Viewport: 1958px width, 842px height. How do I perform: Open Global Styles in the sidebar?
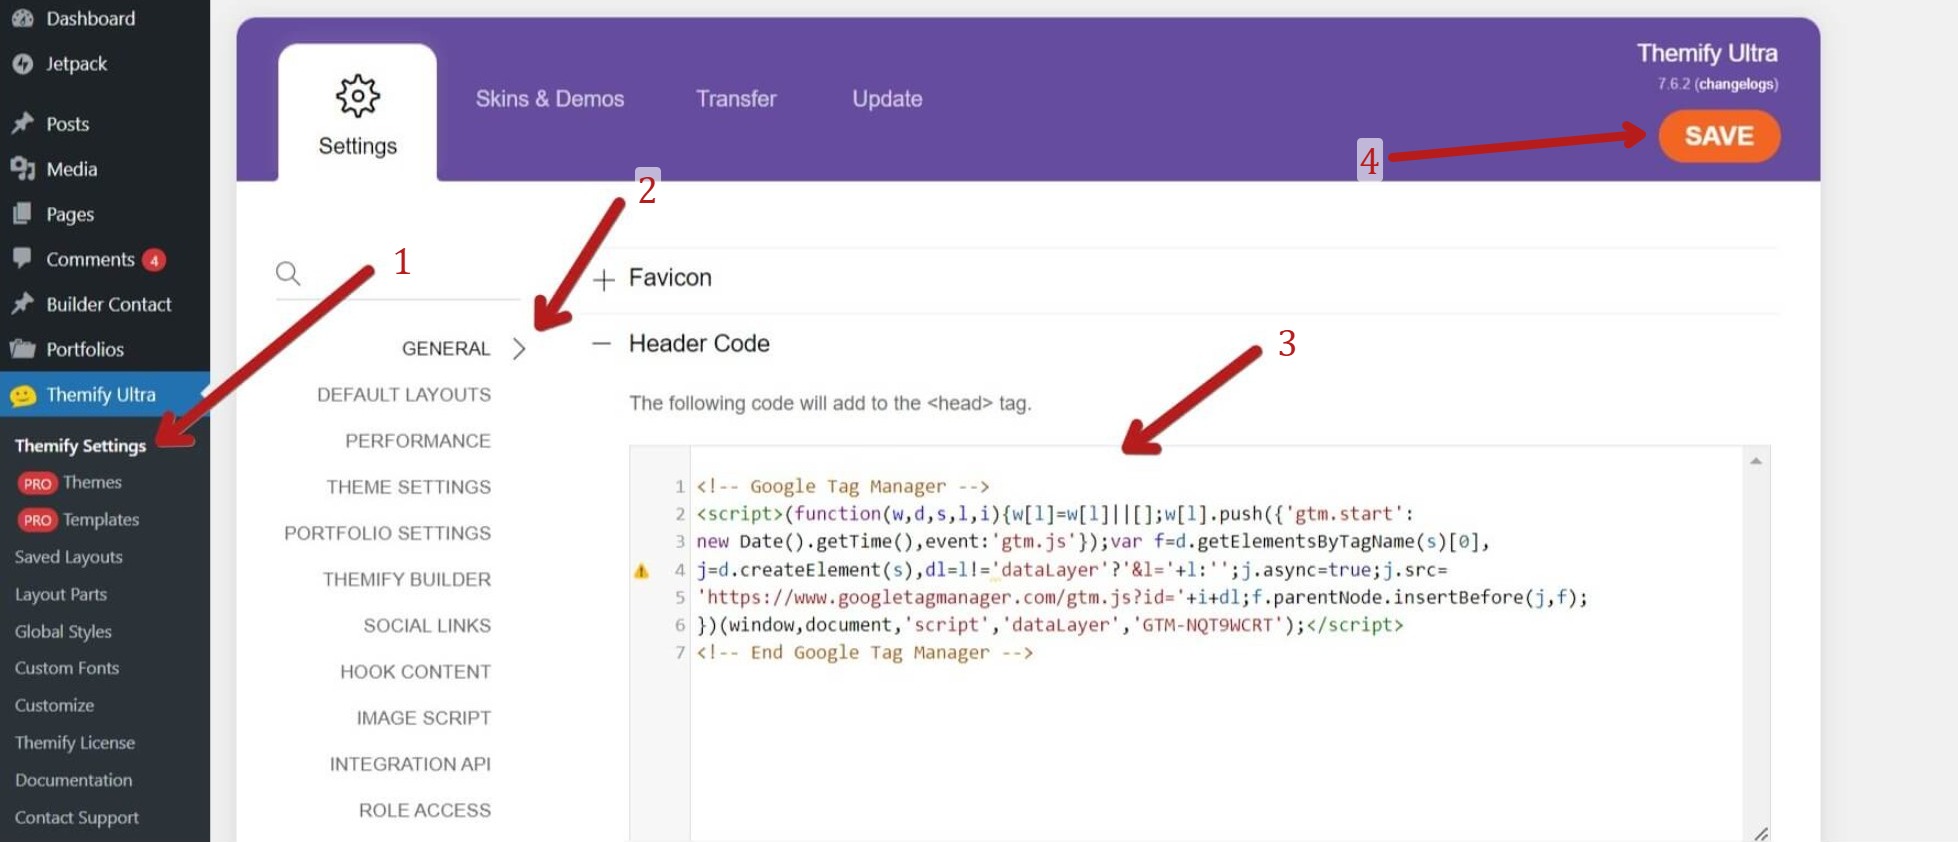(63, 631)
